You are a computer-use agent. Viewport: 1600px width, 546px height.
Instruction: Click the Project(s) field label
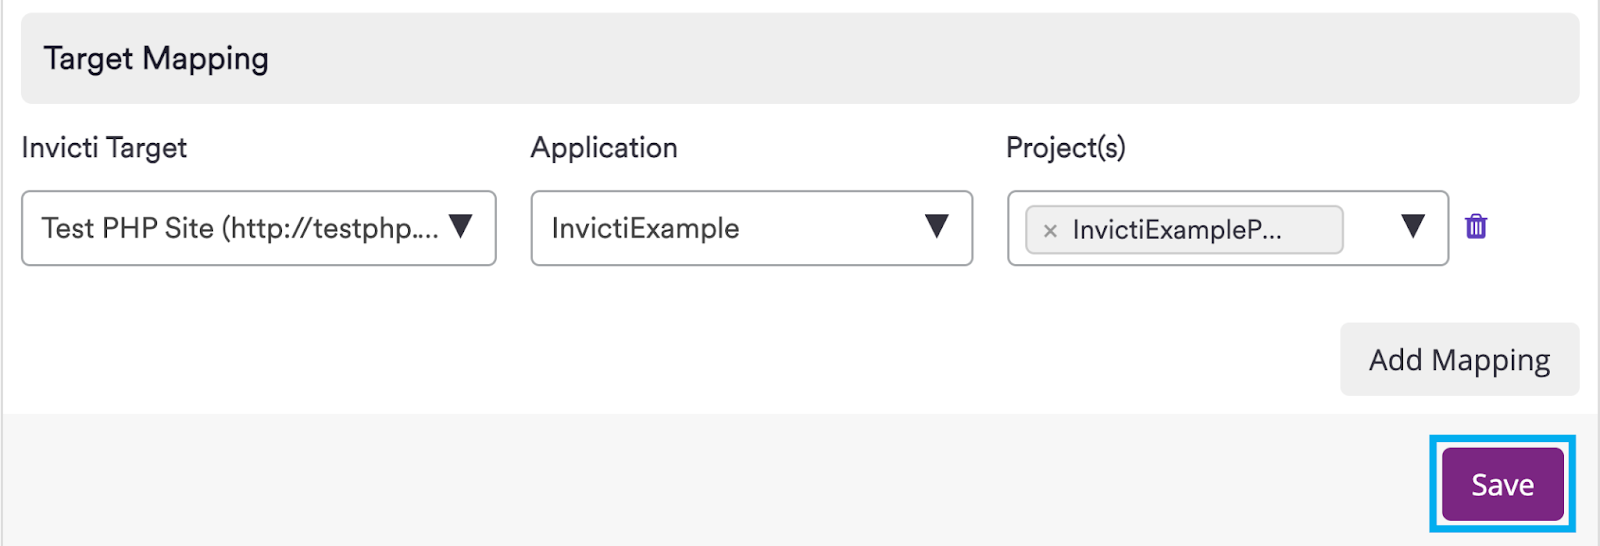[1066, 148]
